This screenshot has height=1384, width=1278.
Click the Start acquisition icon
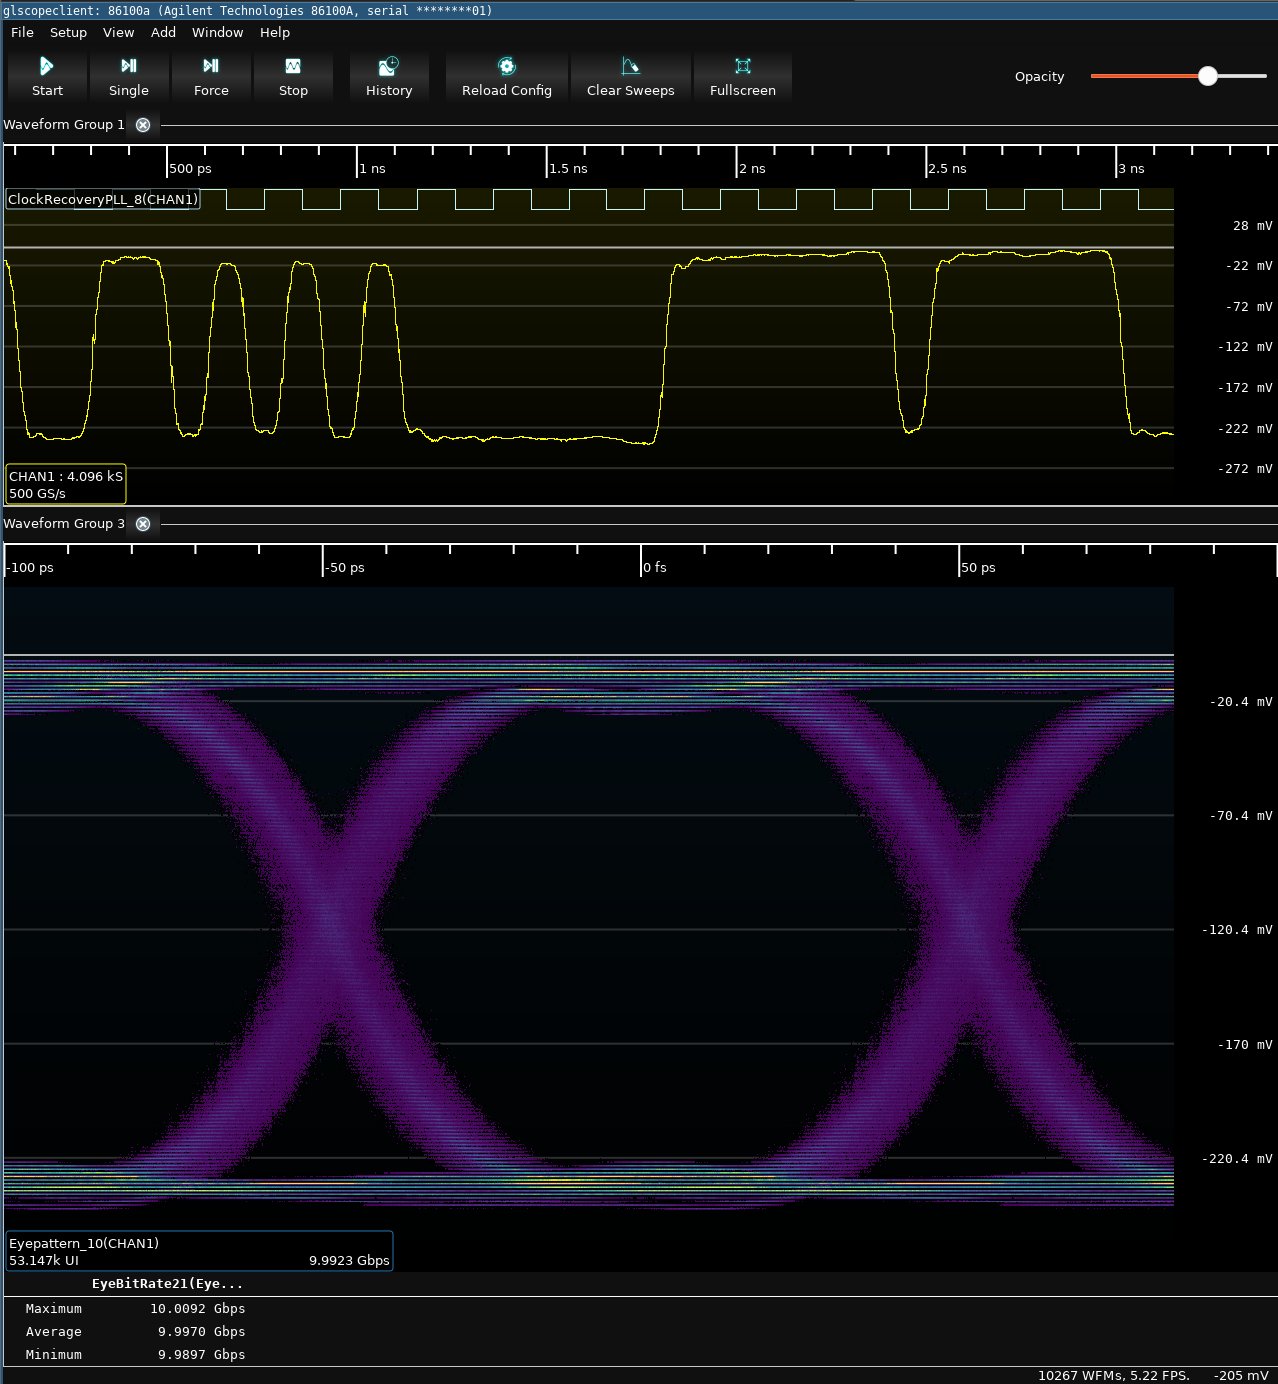coord(46,66)
